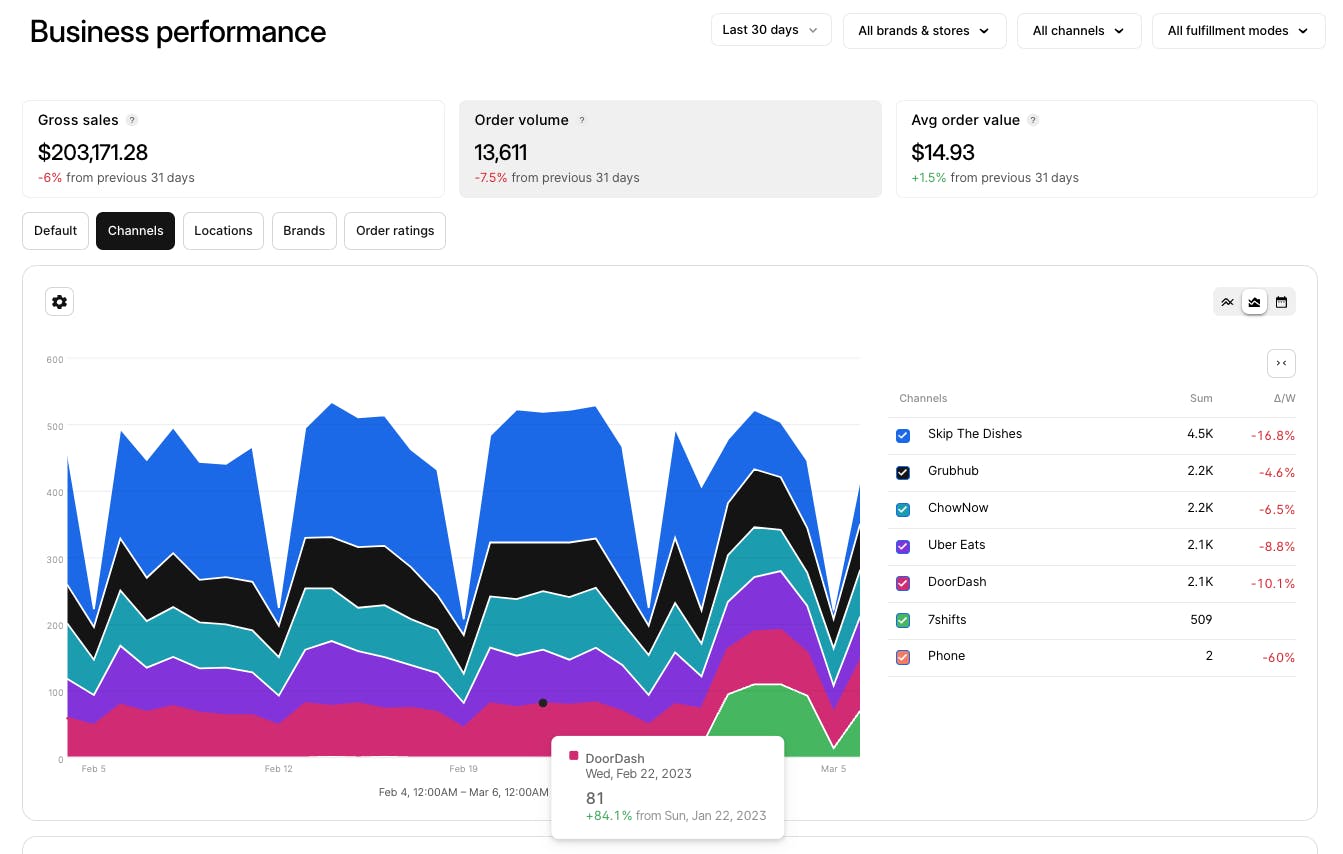The height and width of the screenshot is (854, 1343).
Task: Uncheck the Skip The Dishes channel
Action: click(903, 435)
